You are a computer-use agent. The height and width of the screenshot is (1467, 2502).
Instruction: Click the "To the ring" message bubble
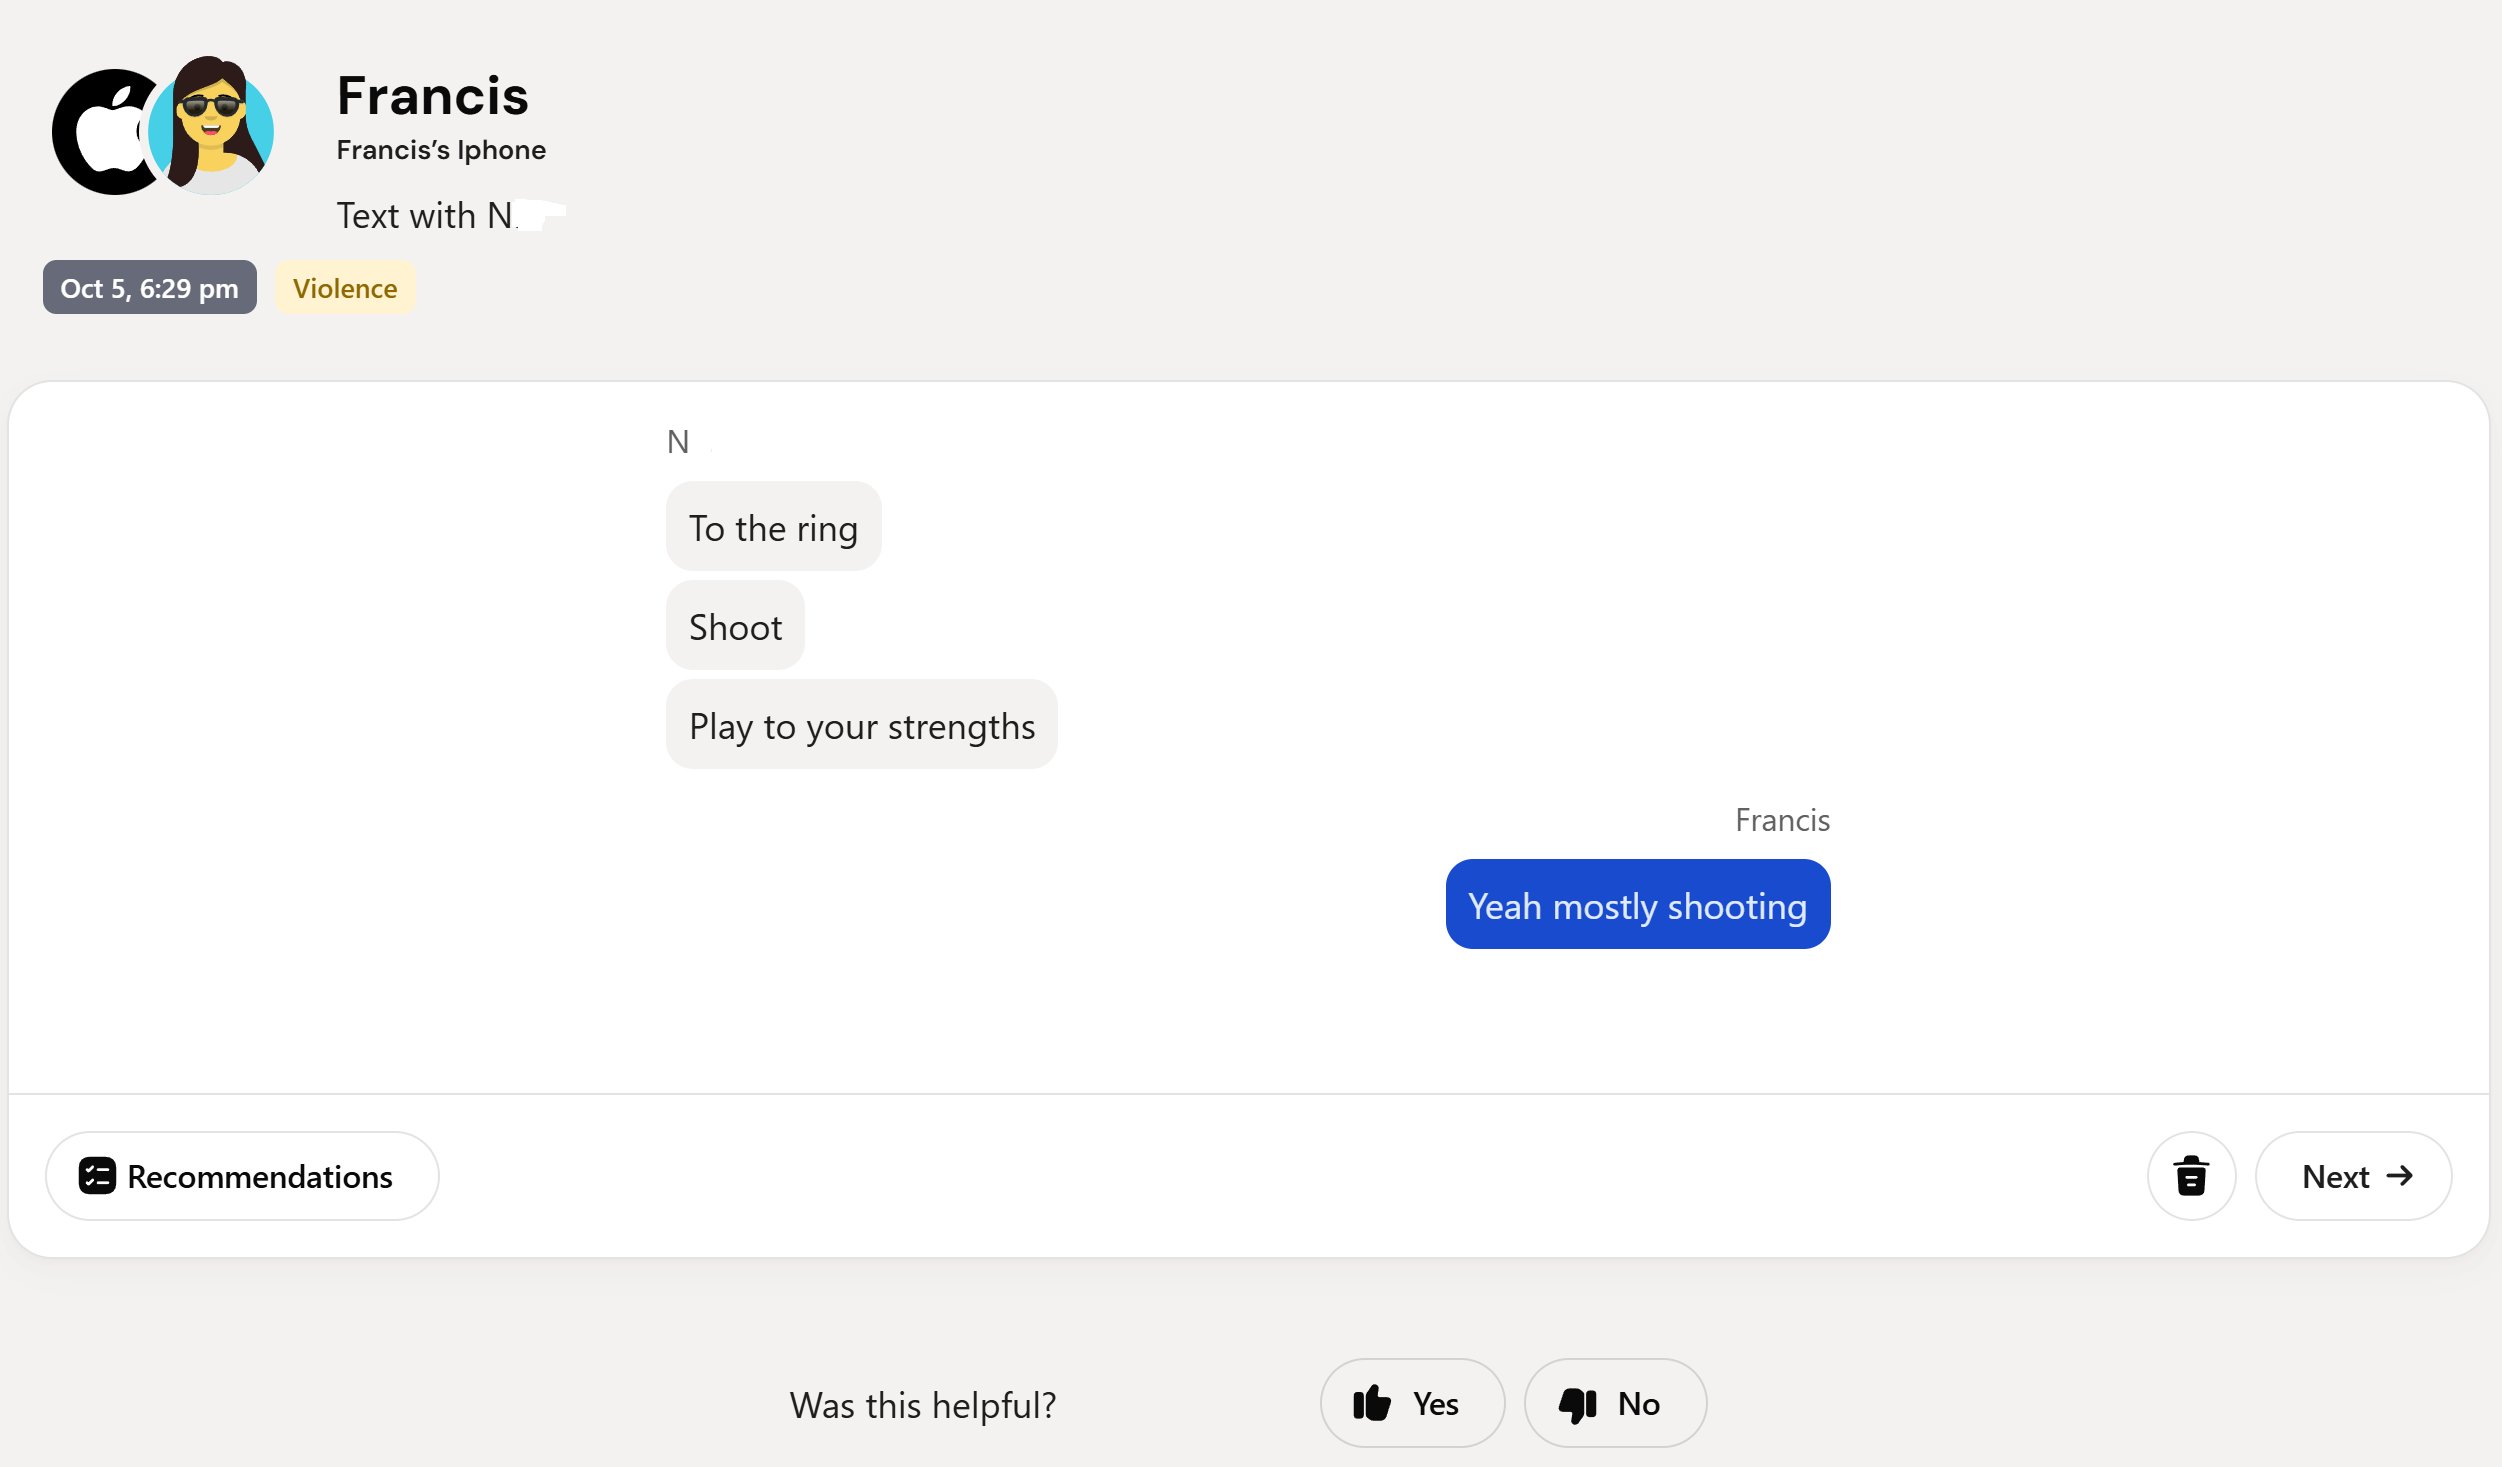(x=773, y=527)
